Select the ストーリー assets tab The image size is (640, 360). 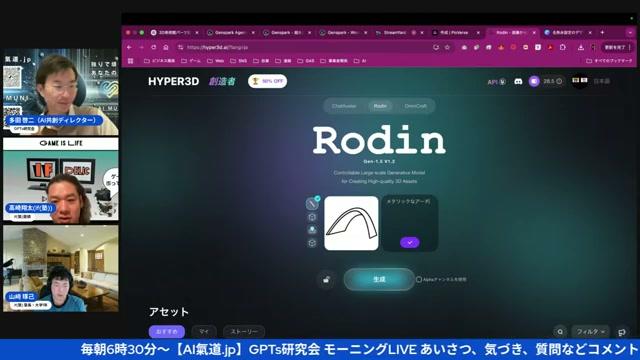pos(244,332)
